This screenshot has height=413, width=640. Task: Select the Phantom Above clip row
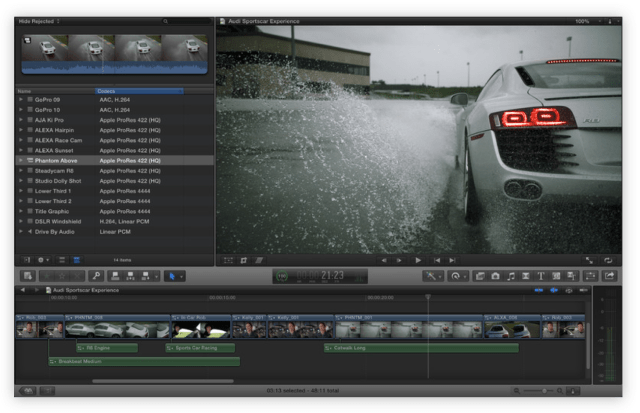point(60,160)
